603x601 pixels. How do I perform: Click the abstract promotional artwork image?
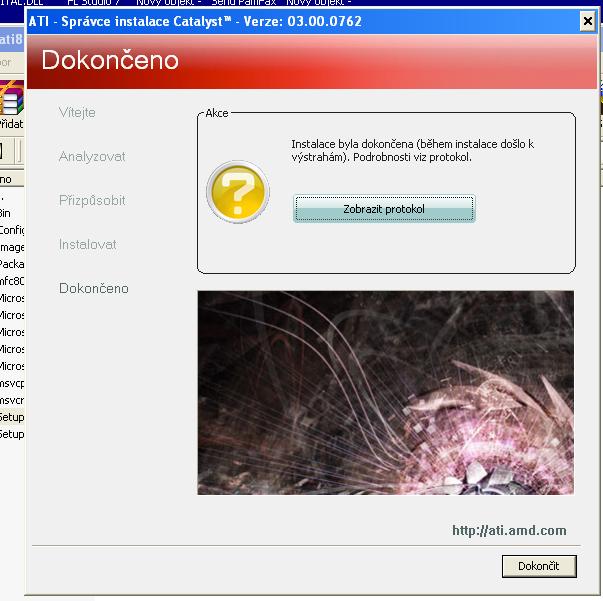pyautogui.click(x=385, y=393)
